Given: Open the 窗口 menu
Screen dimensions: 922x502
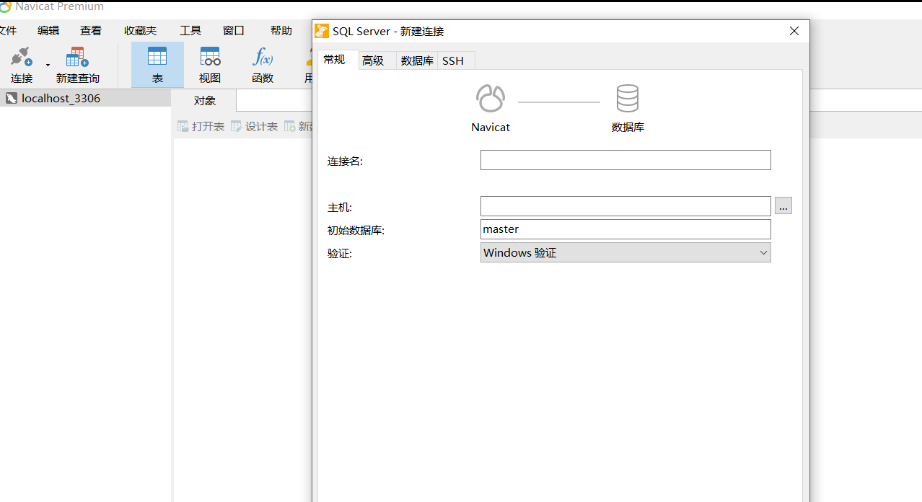Looking at the screenshot, I should tap(233, 31).
